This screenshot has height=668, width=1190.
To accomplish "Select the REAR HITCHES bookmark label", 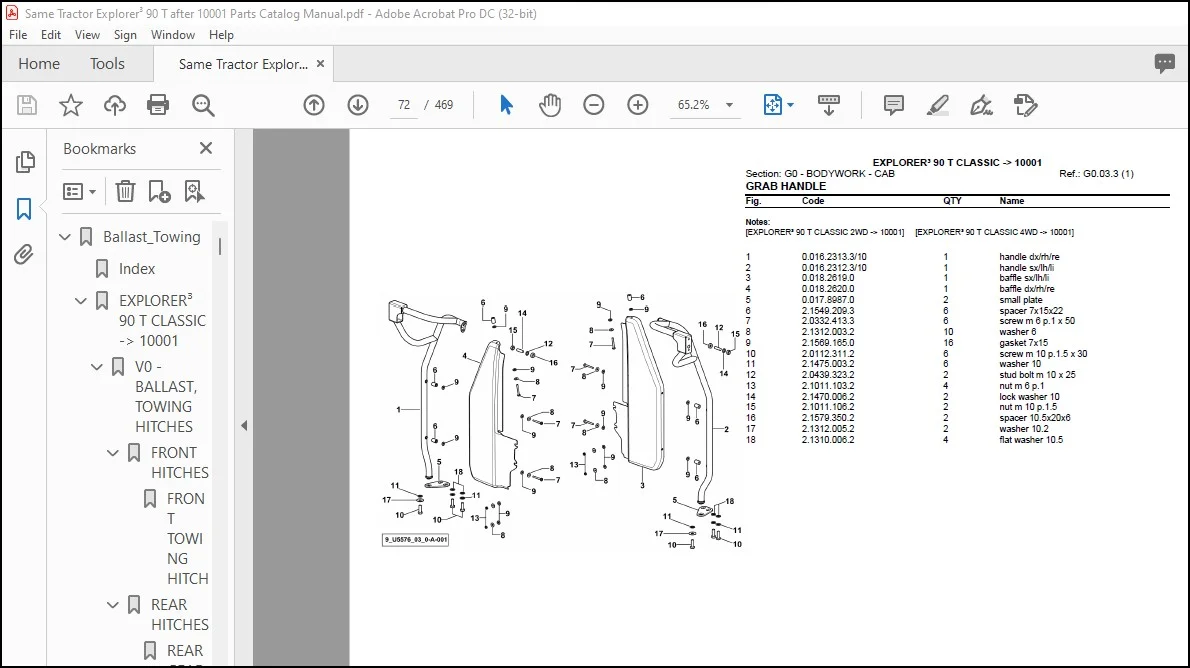I will point(179,614).
